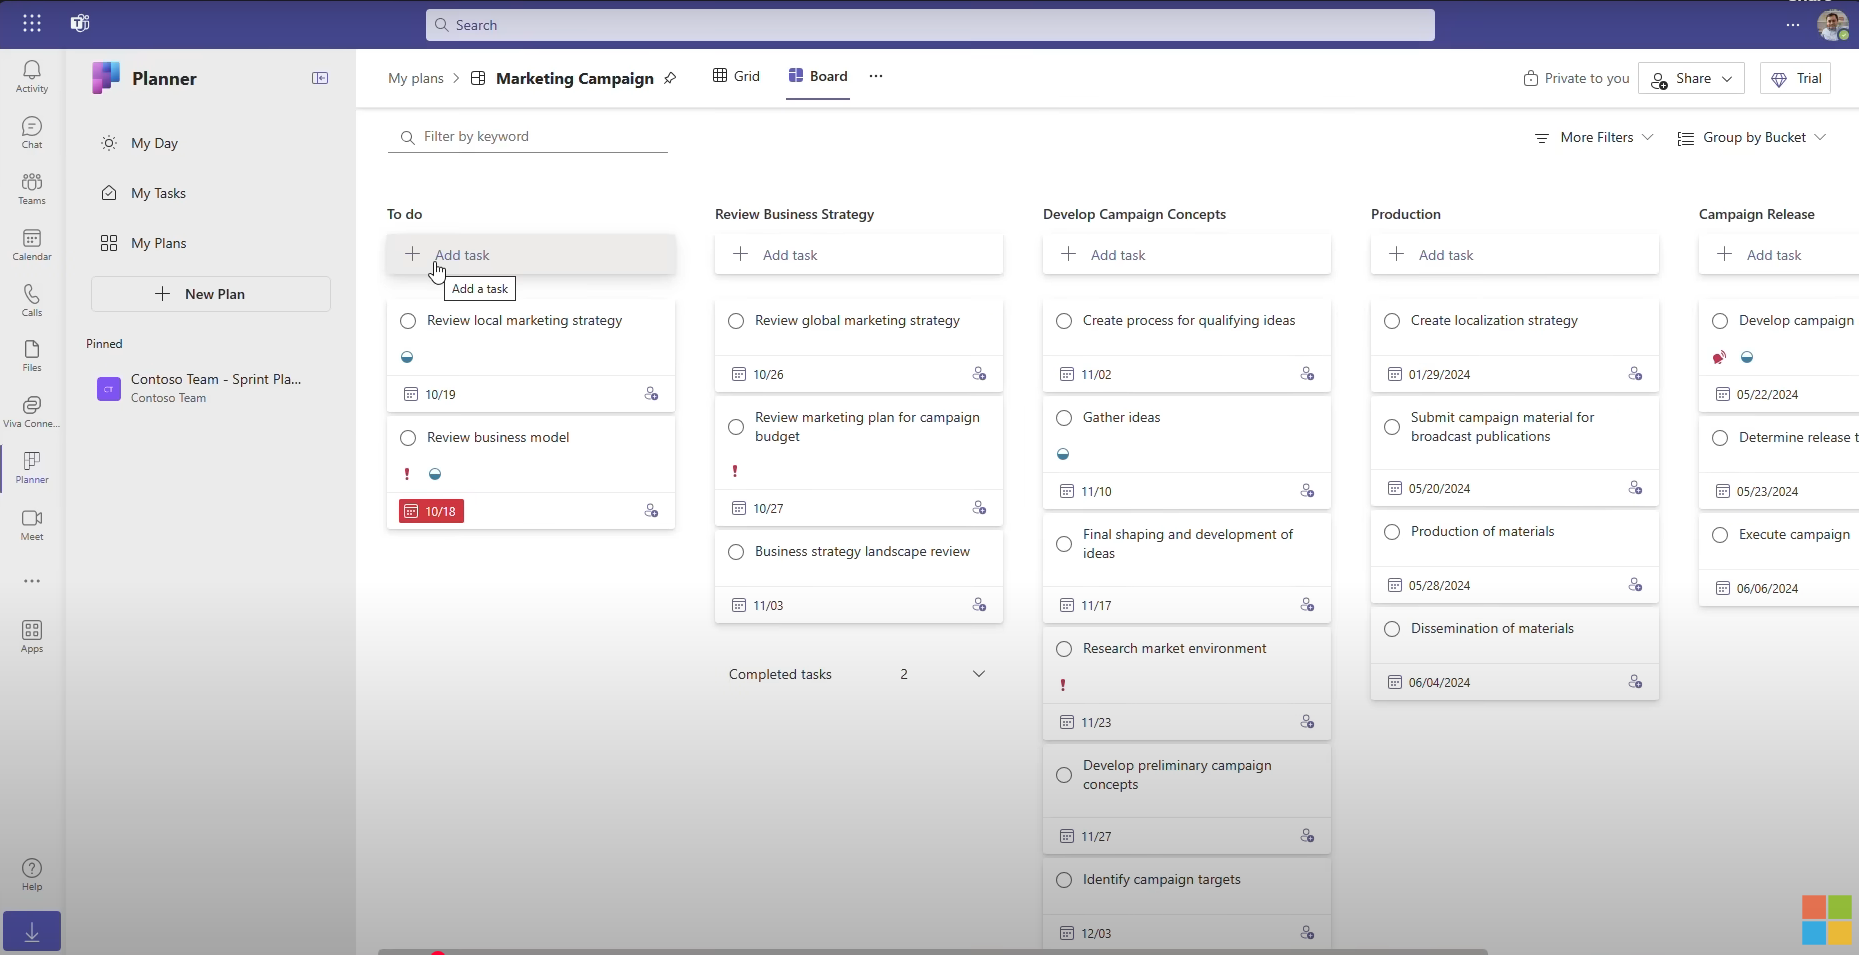The height and width of the screenshot is (955, 1859).
Task: Unpin the Marketing Campaign plan
Action: click(x=671, y=78)
